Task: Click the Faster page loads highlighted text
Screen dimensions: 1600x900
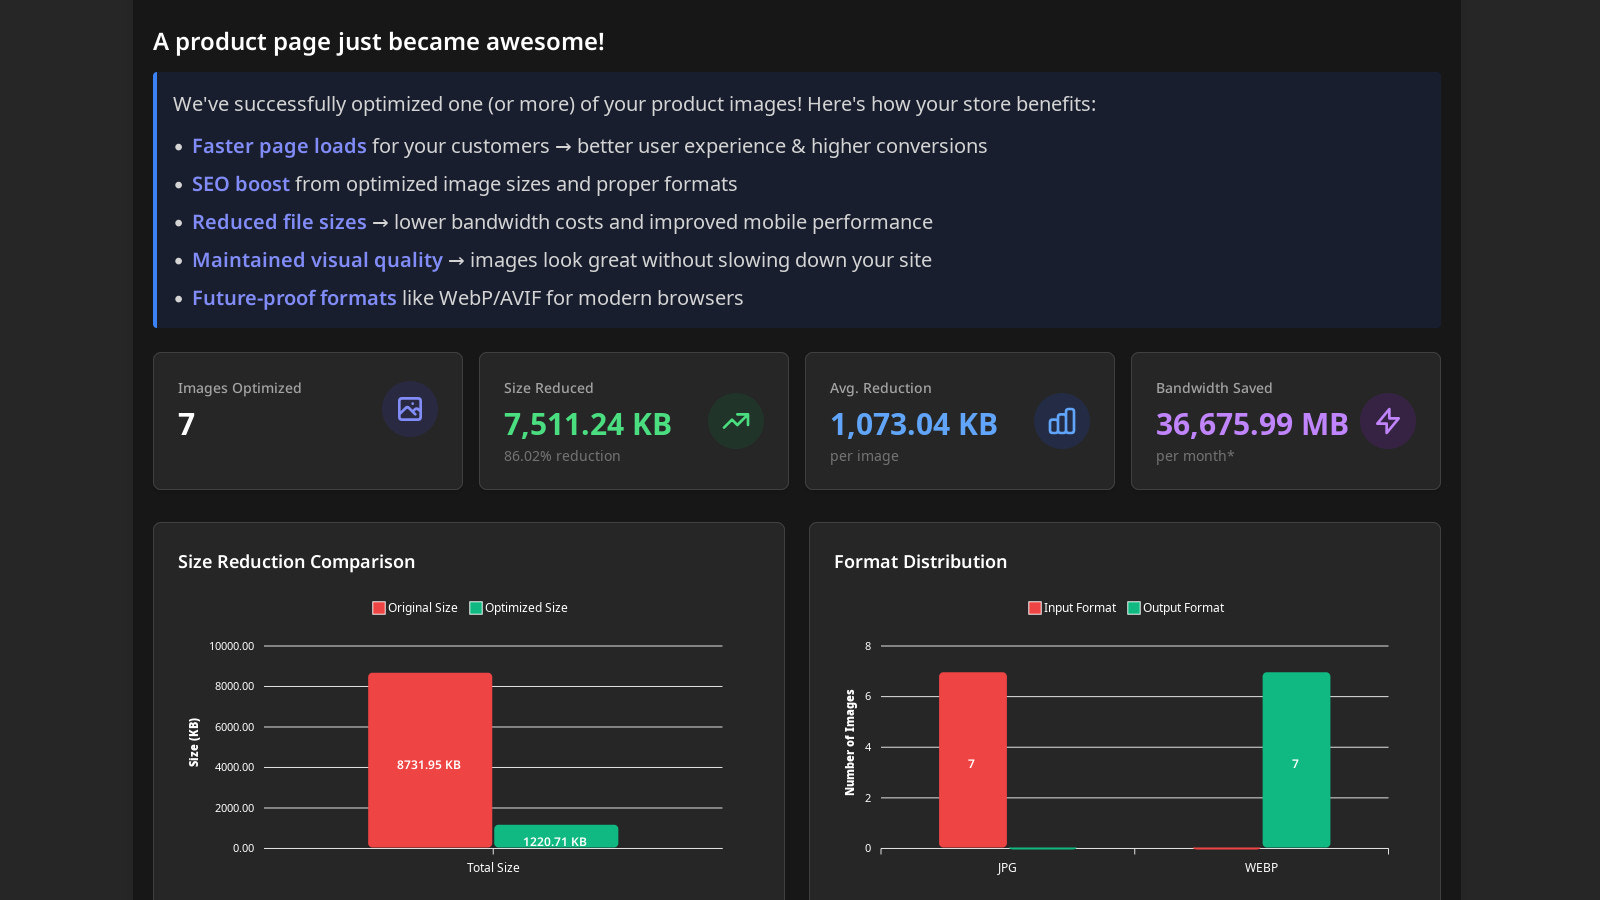Action: [x=279, y=146]
